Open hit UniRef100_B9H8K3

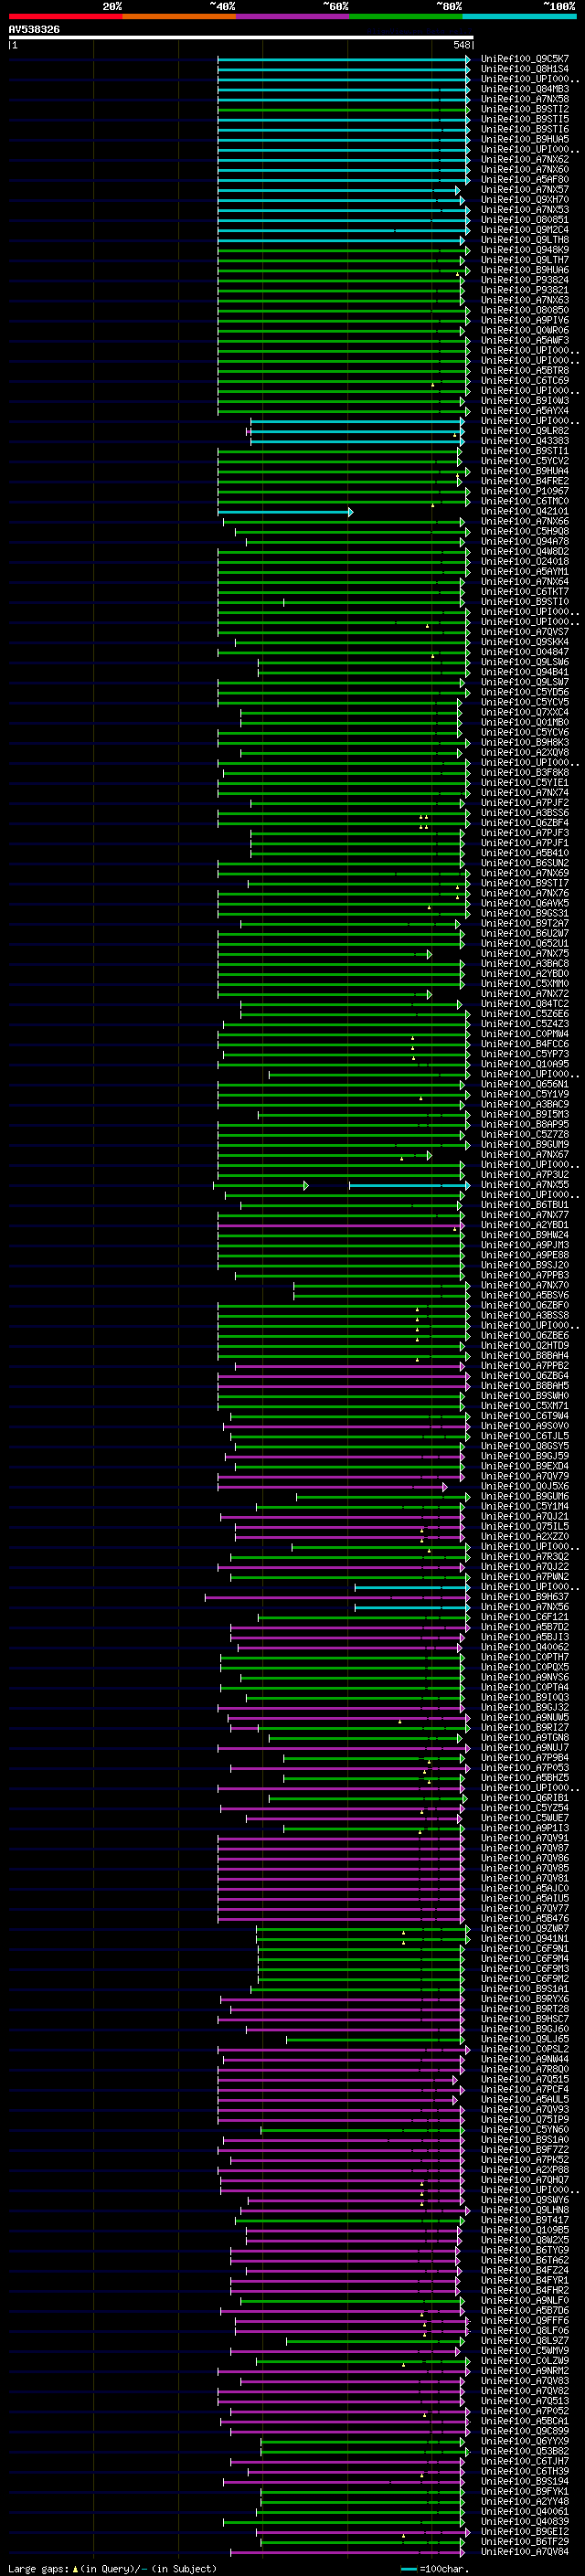click(x=525, y=743)
